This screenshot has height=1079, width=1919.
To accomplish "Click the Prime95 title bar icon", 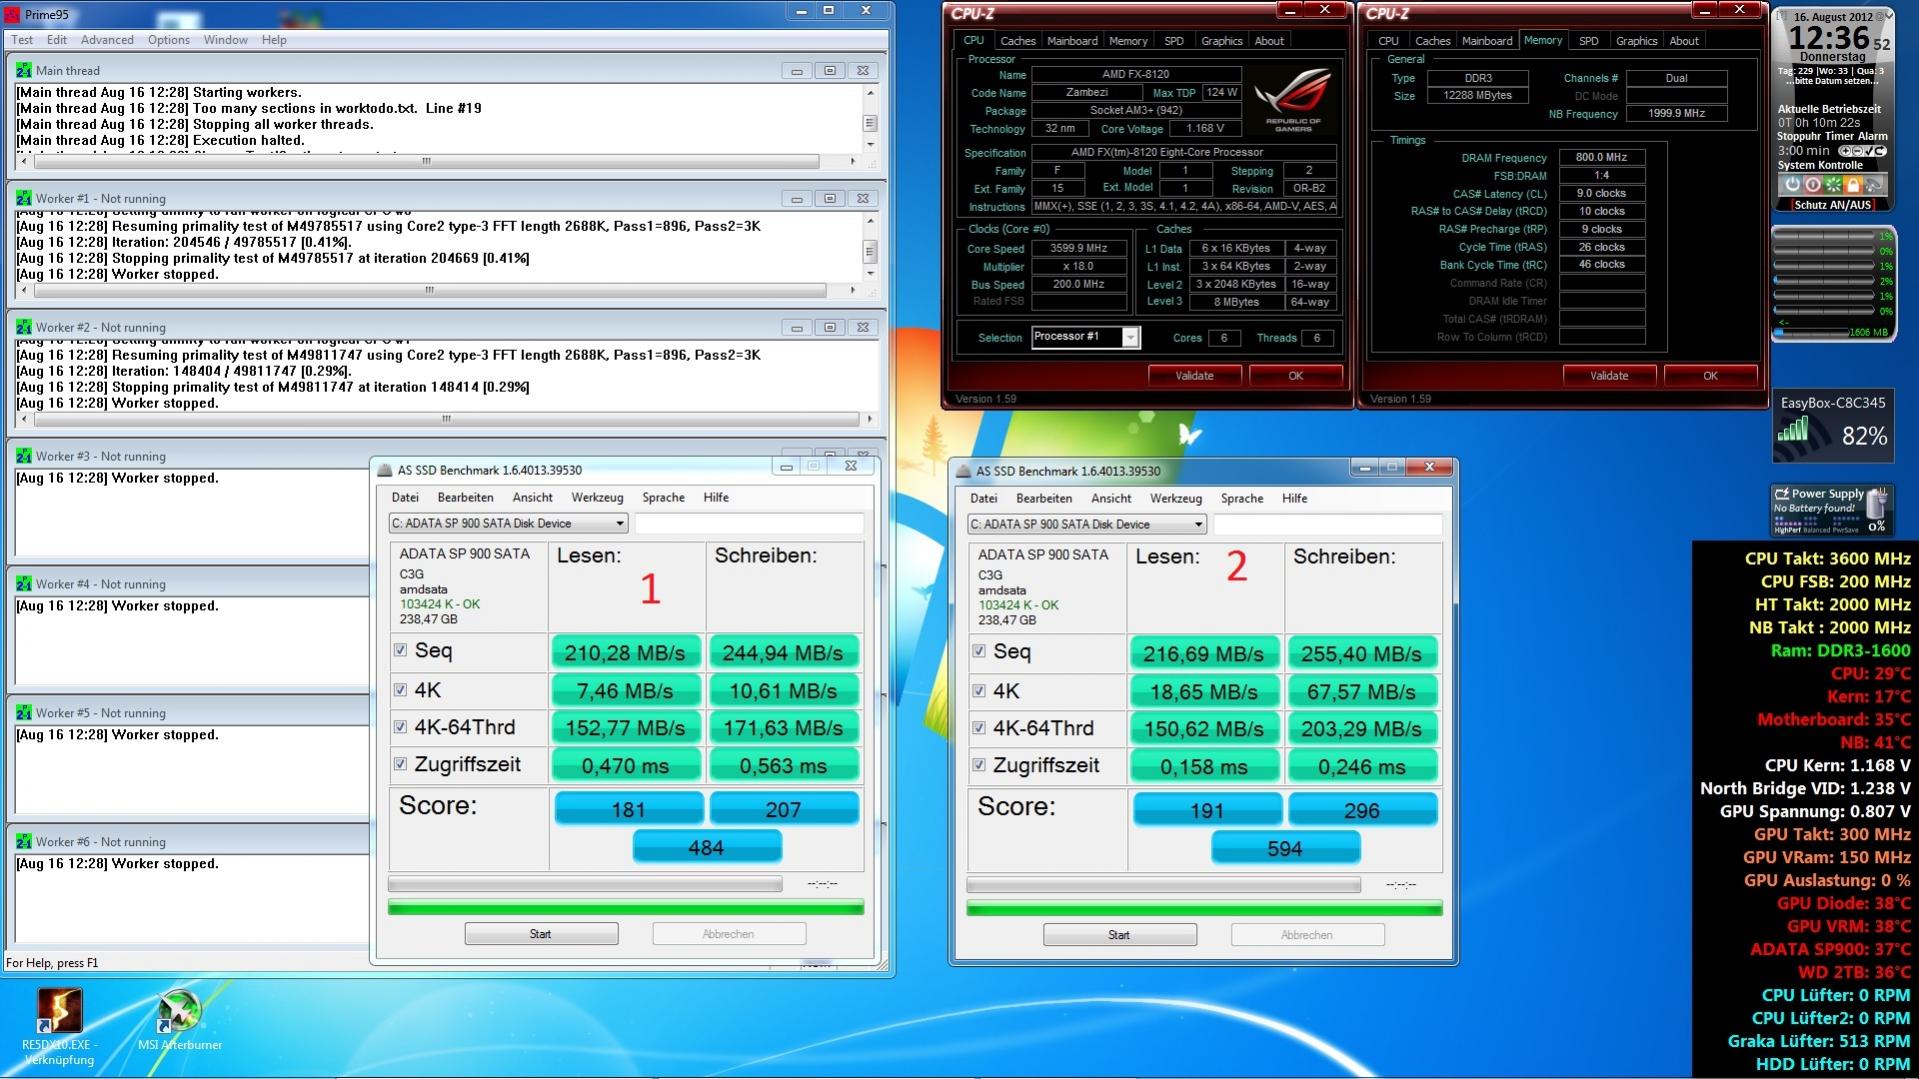I will click(12, 14).
